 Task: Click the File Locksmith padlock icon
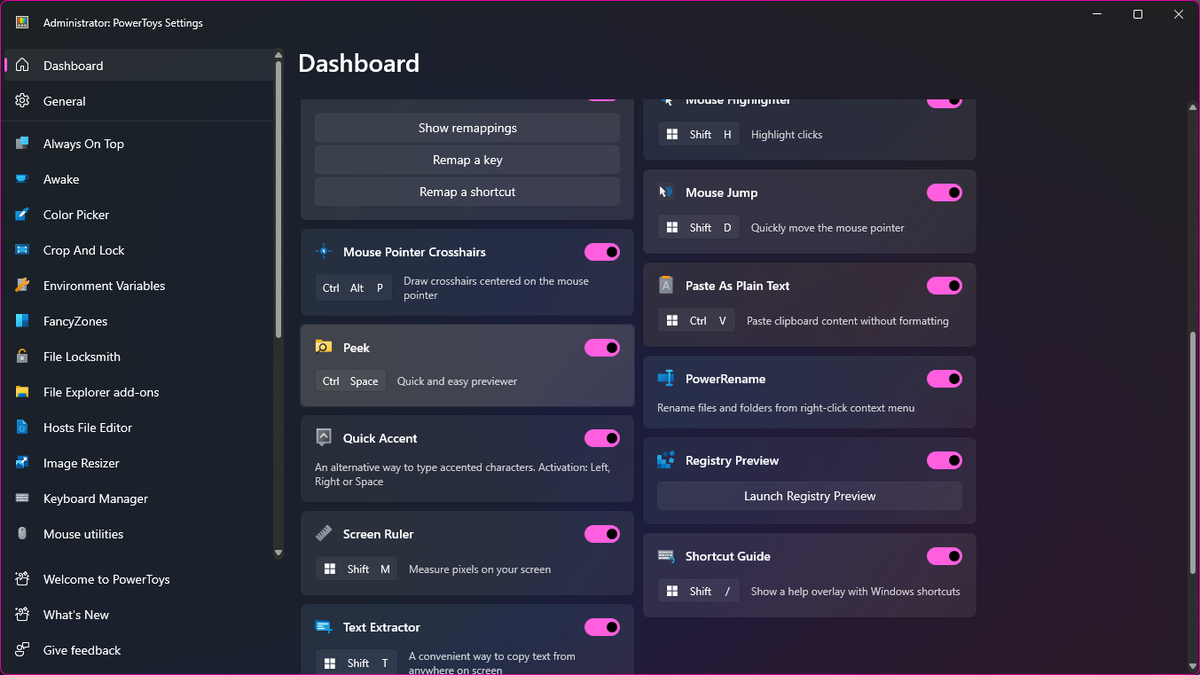click(24, 356)
